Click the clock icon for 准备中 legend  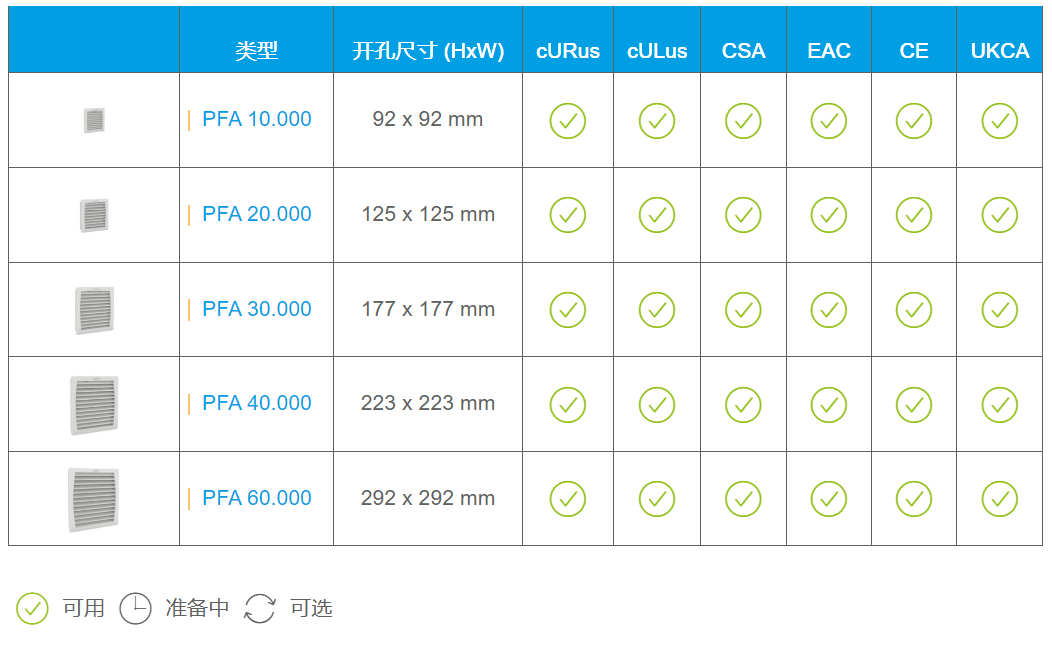pyautogui.click(x=136, y=608)
